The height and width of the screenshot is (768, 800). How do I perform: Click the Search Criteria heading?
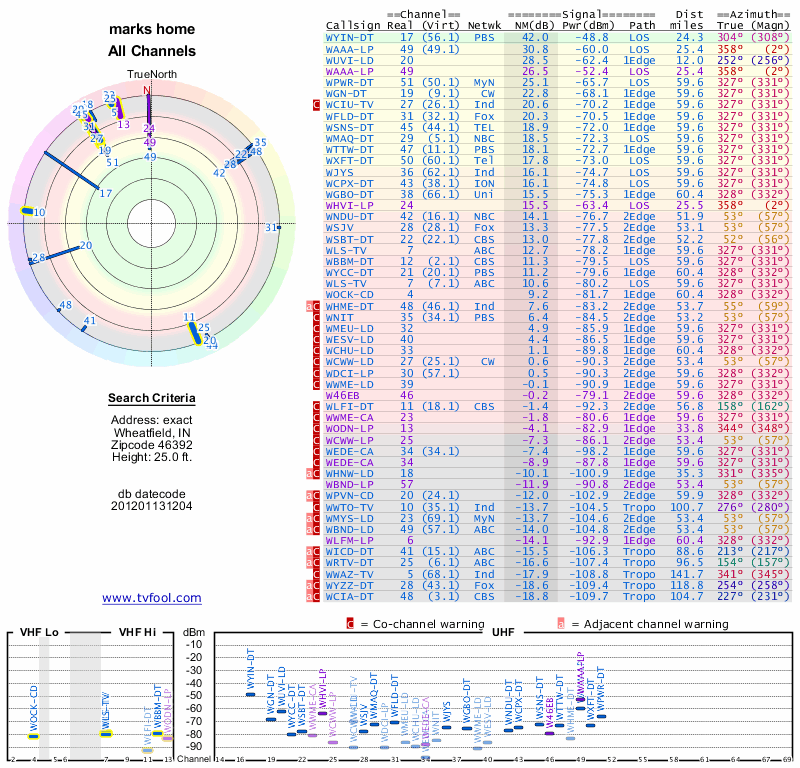152,398
